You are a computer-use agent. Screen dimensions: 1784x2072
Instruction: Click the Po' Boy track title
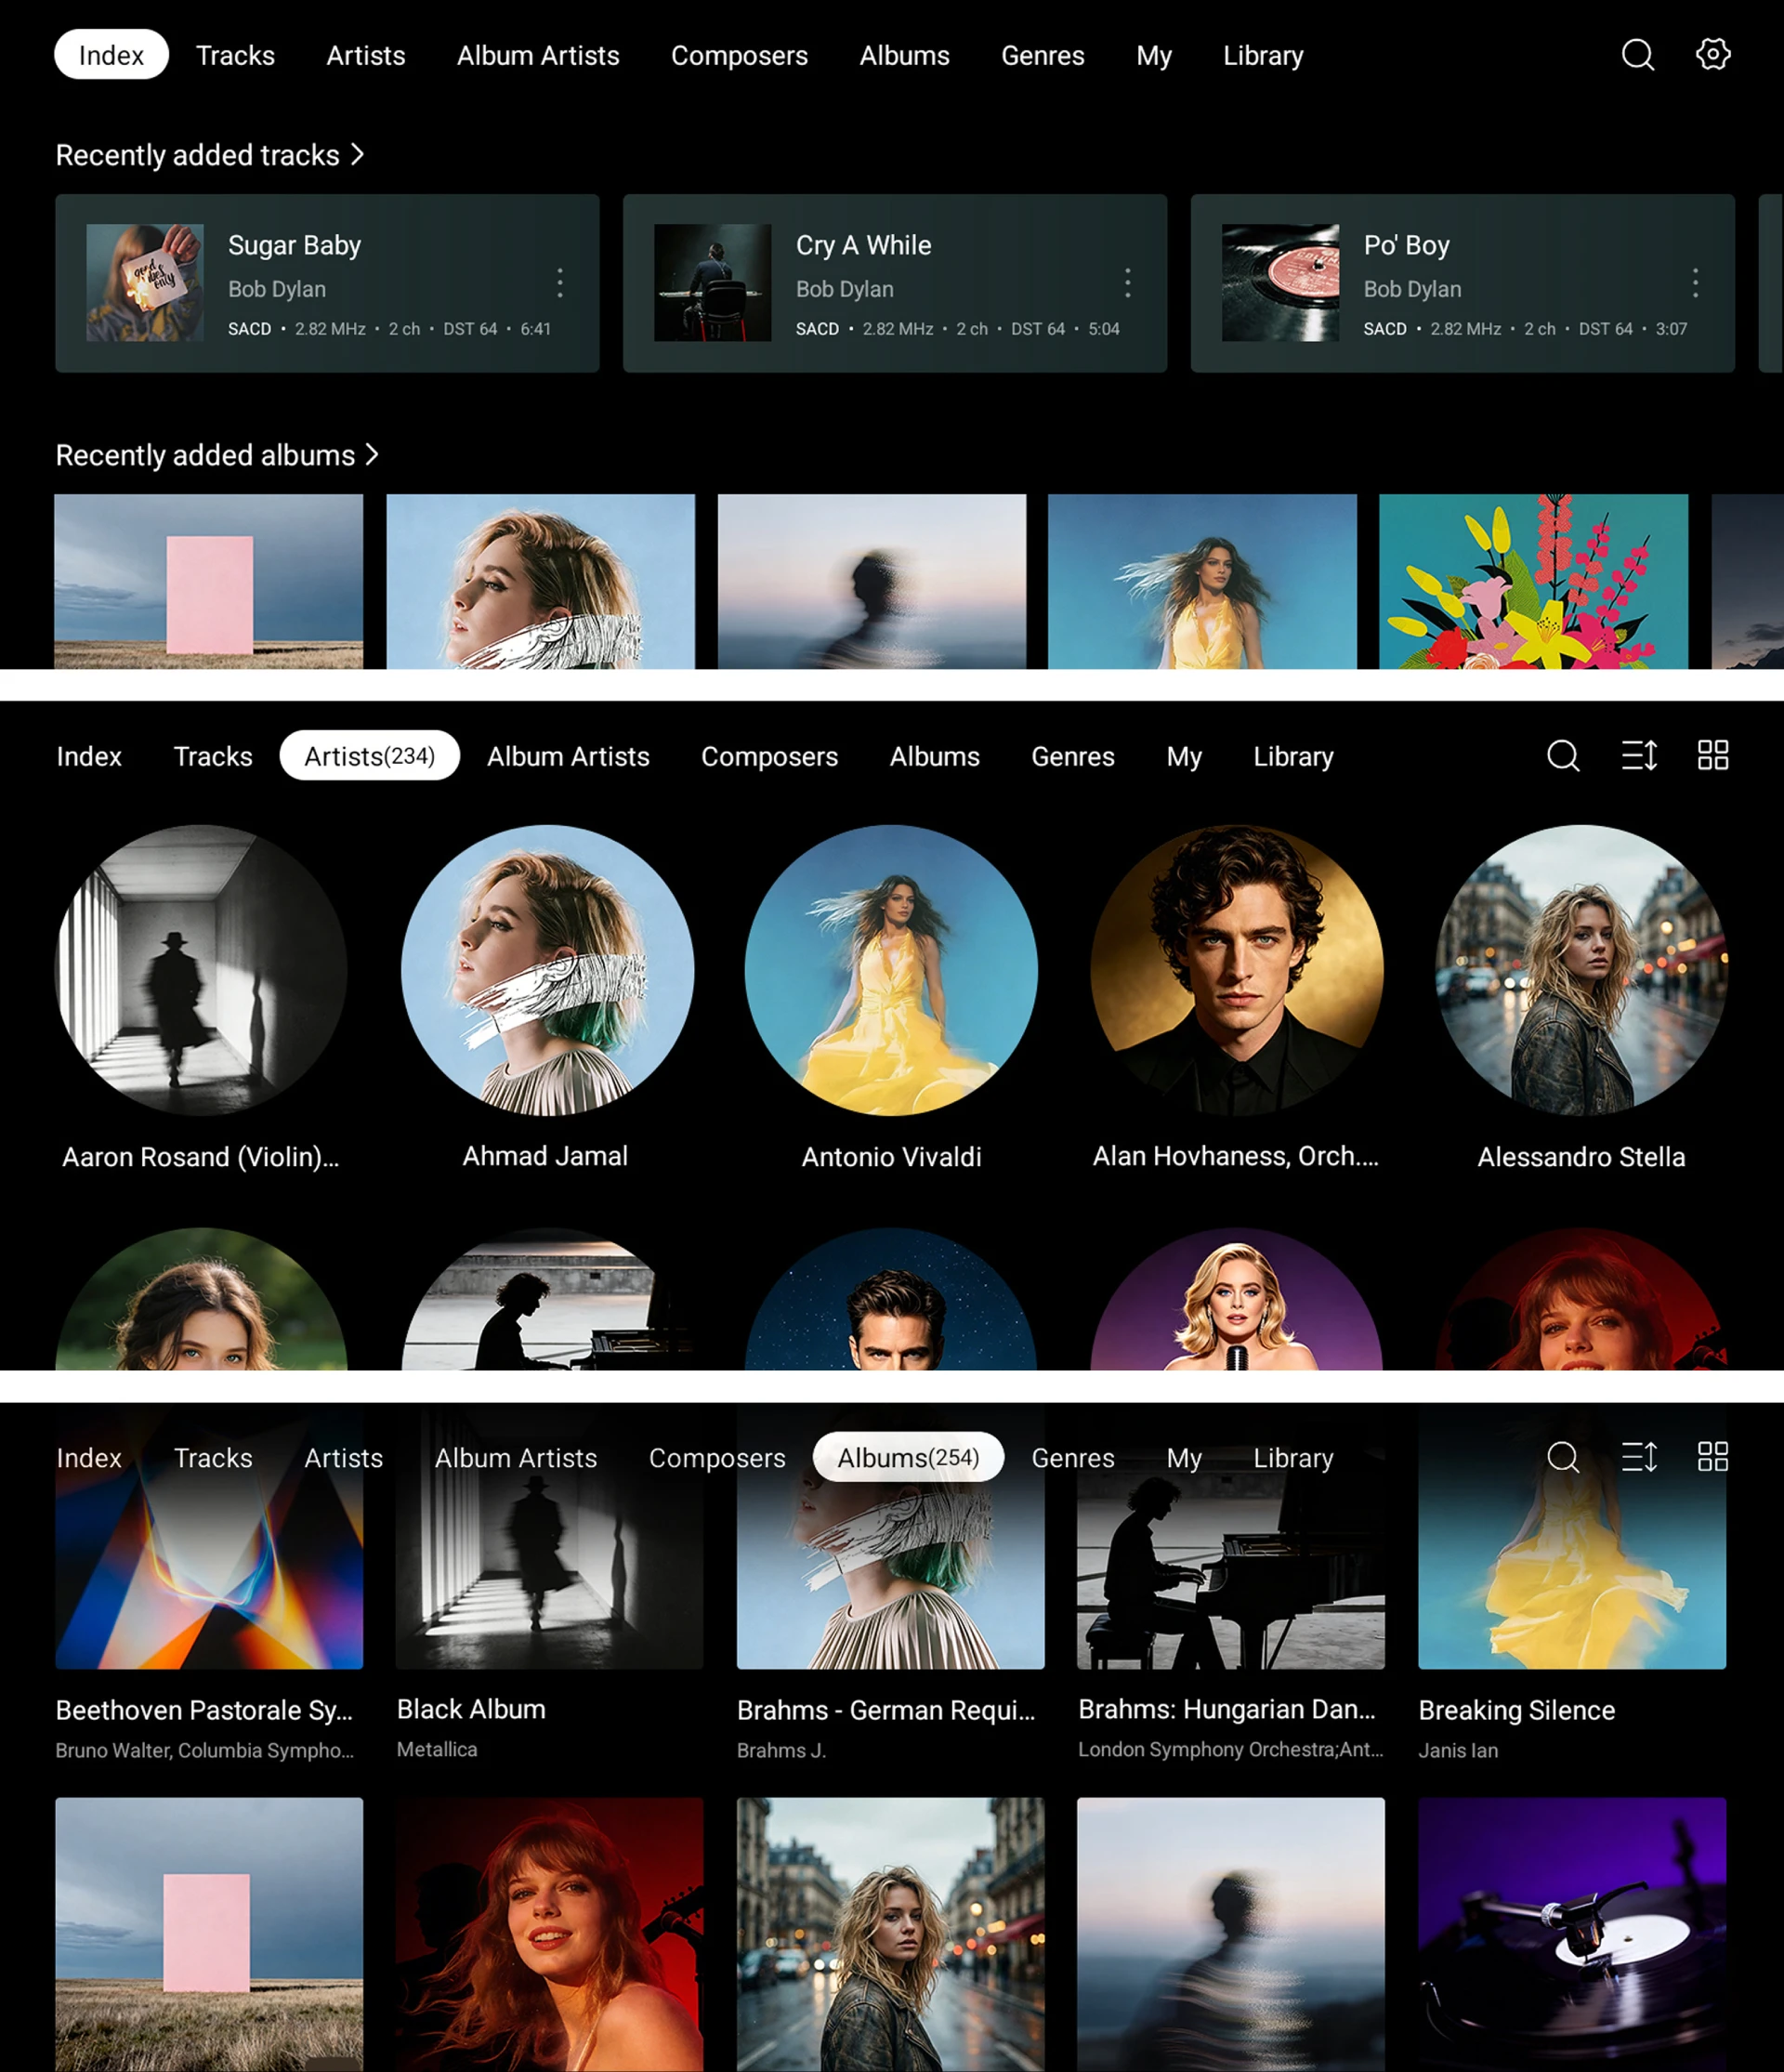click(1406, 245)
